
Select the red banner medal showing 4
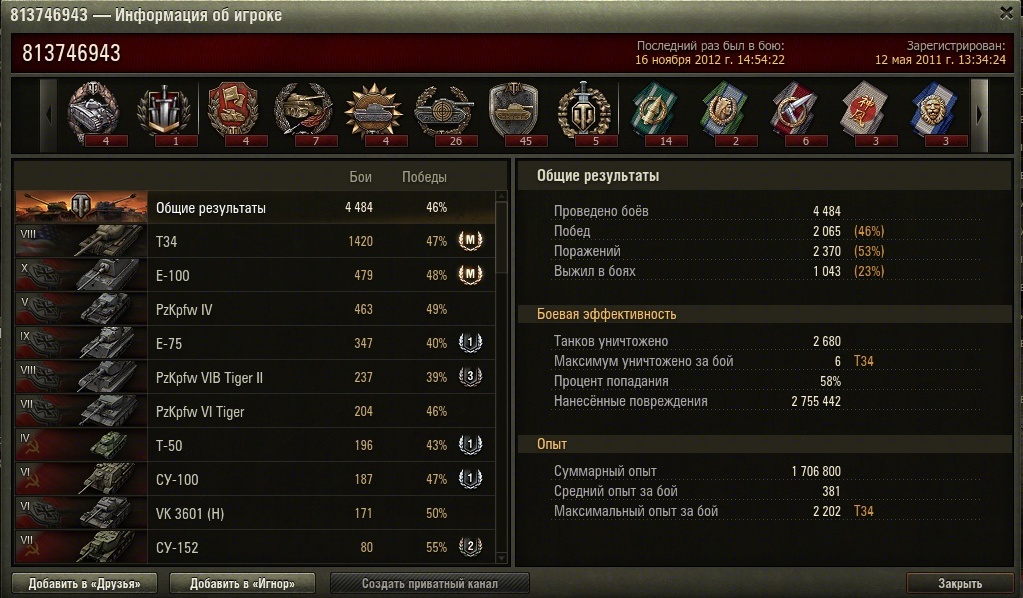234,111
